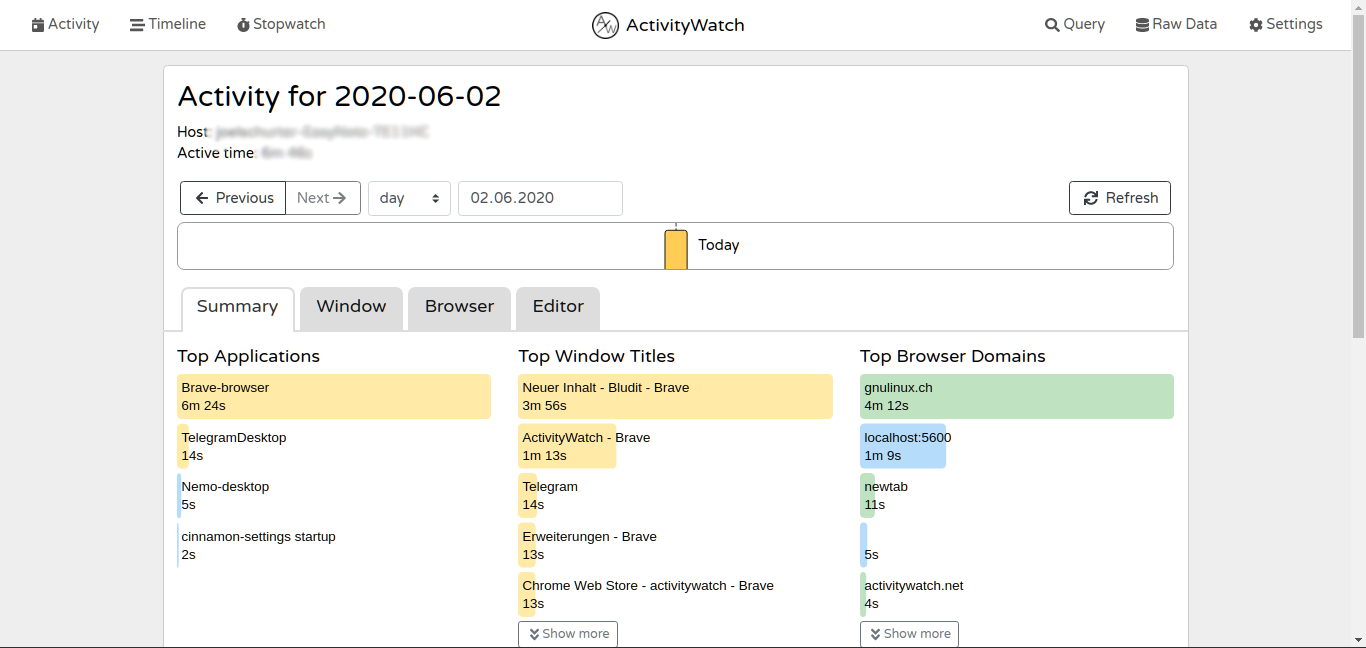Click the Erweiterungen - Brave title entry
Screen dimensions: 1366x648
click(589, 545)
